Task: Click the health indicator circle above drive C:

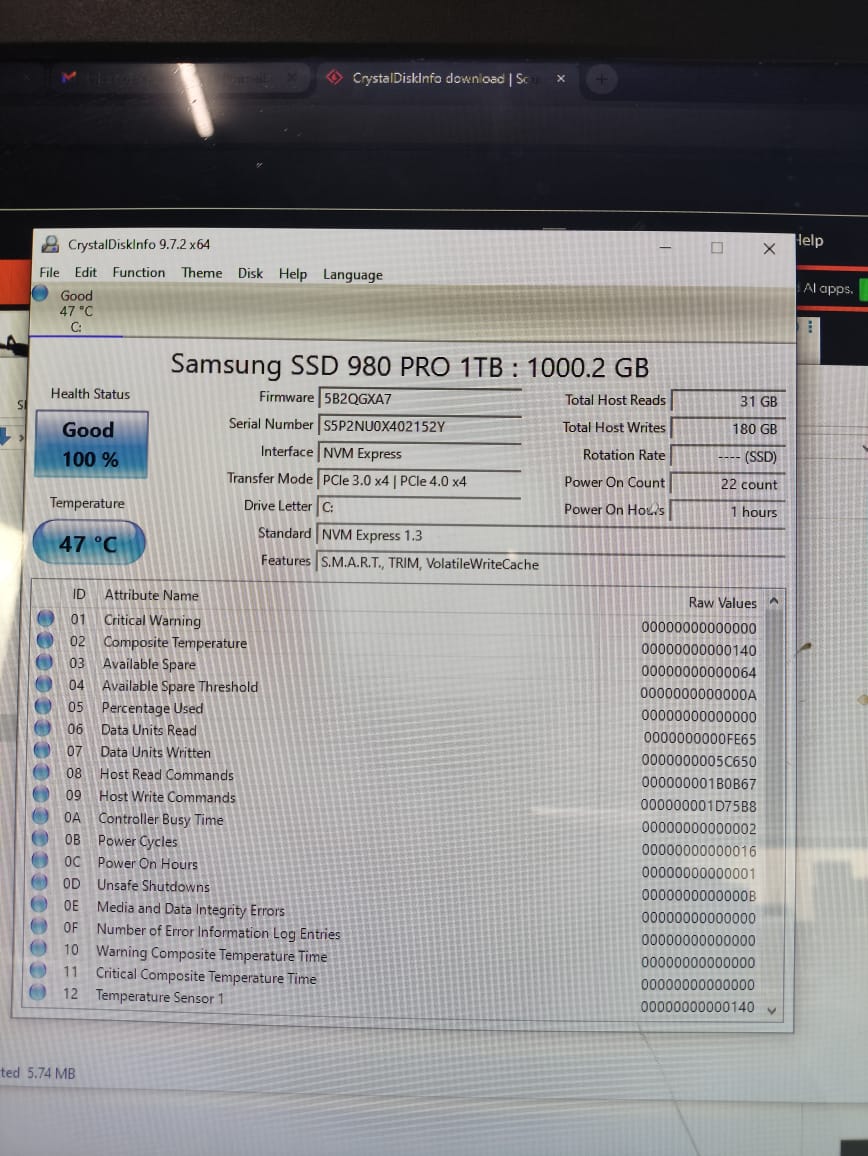Action: [40, 293]
